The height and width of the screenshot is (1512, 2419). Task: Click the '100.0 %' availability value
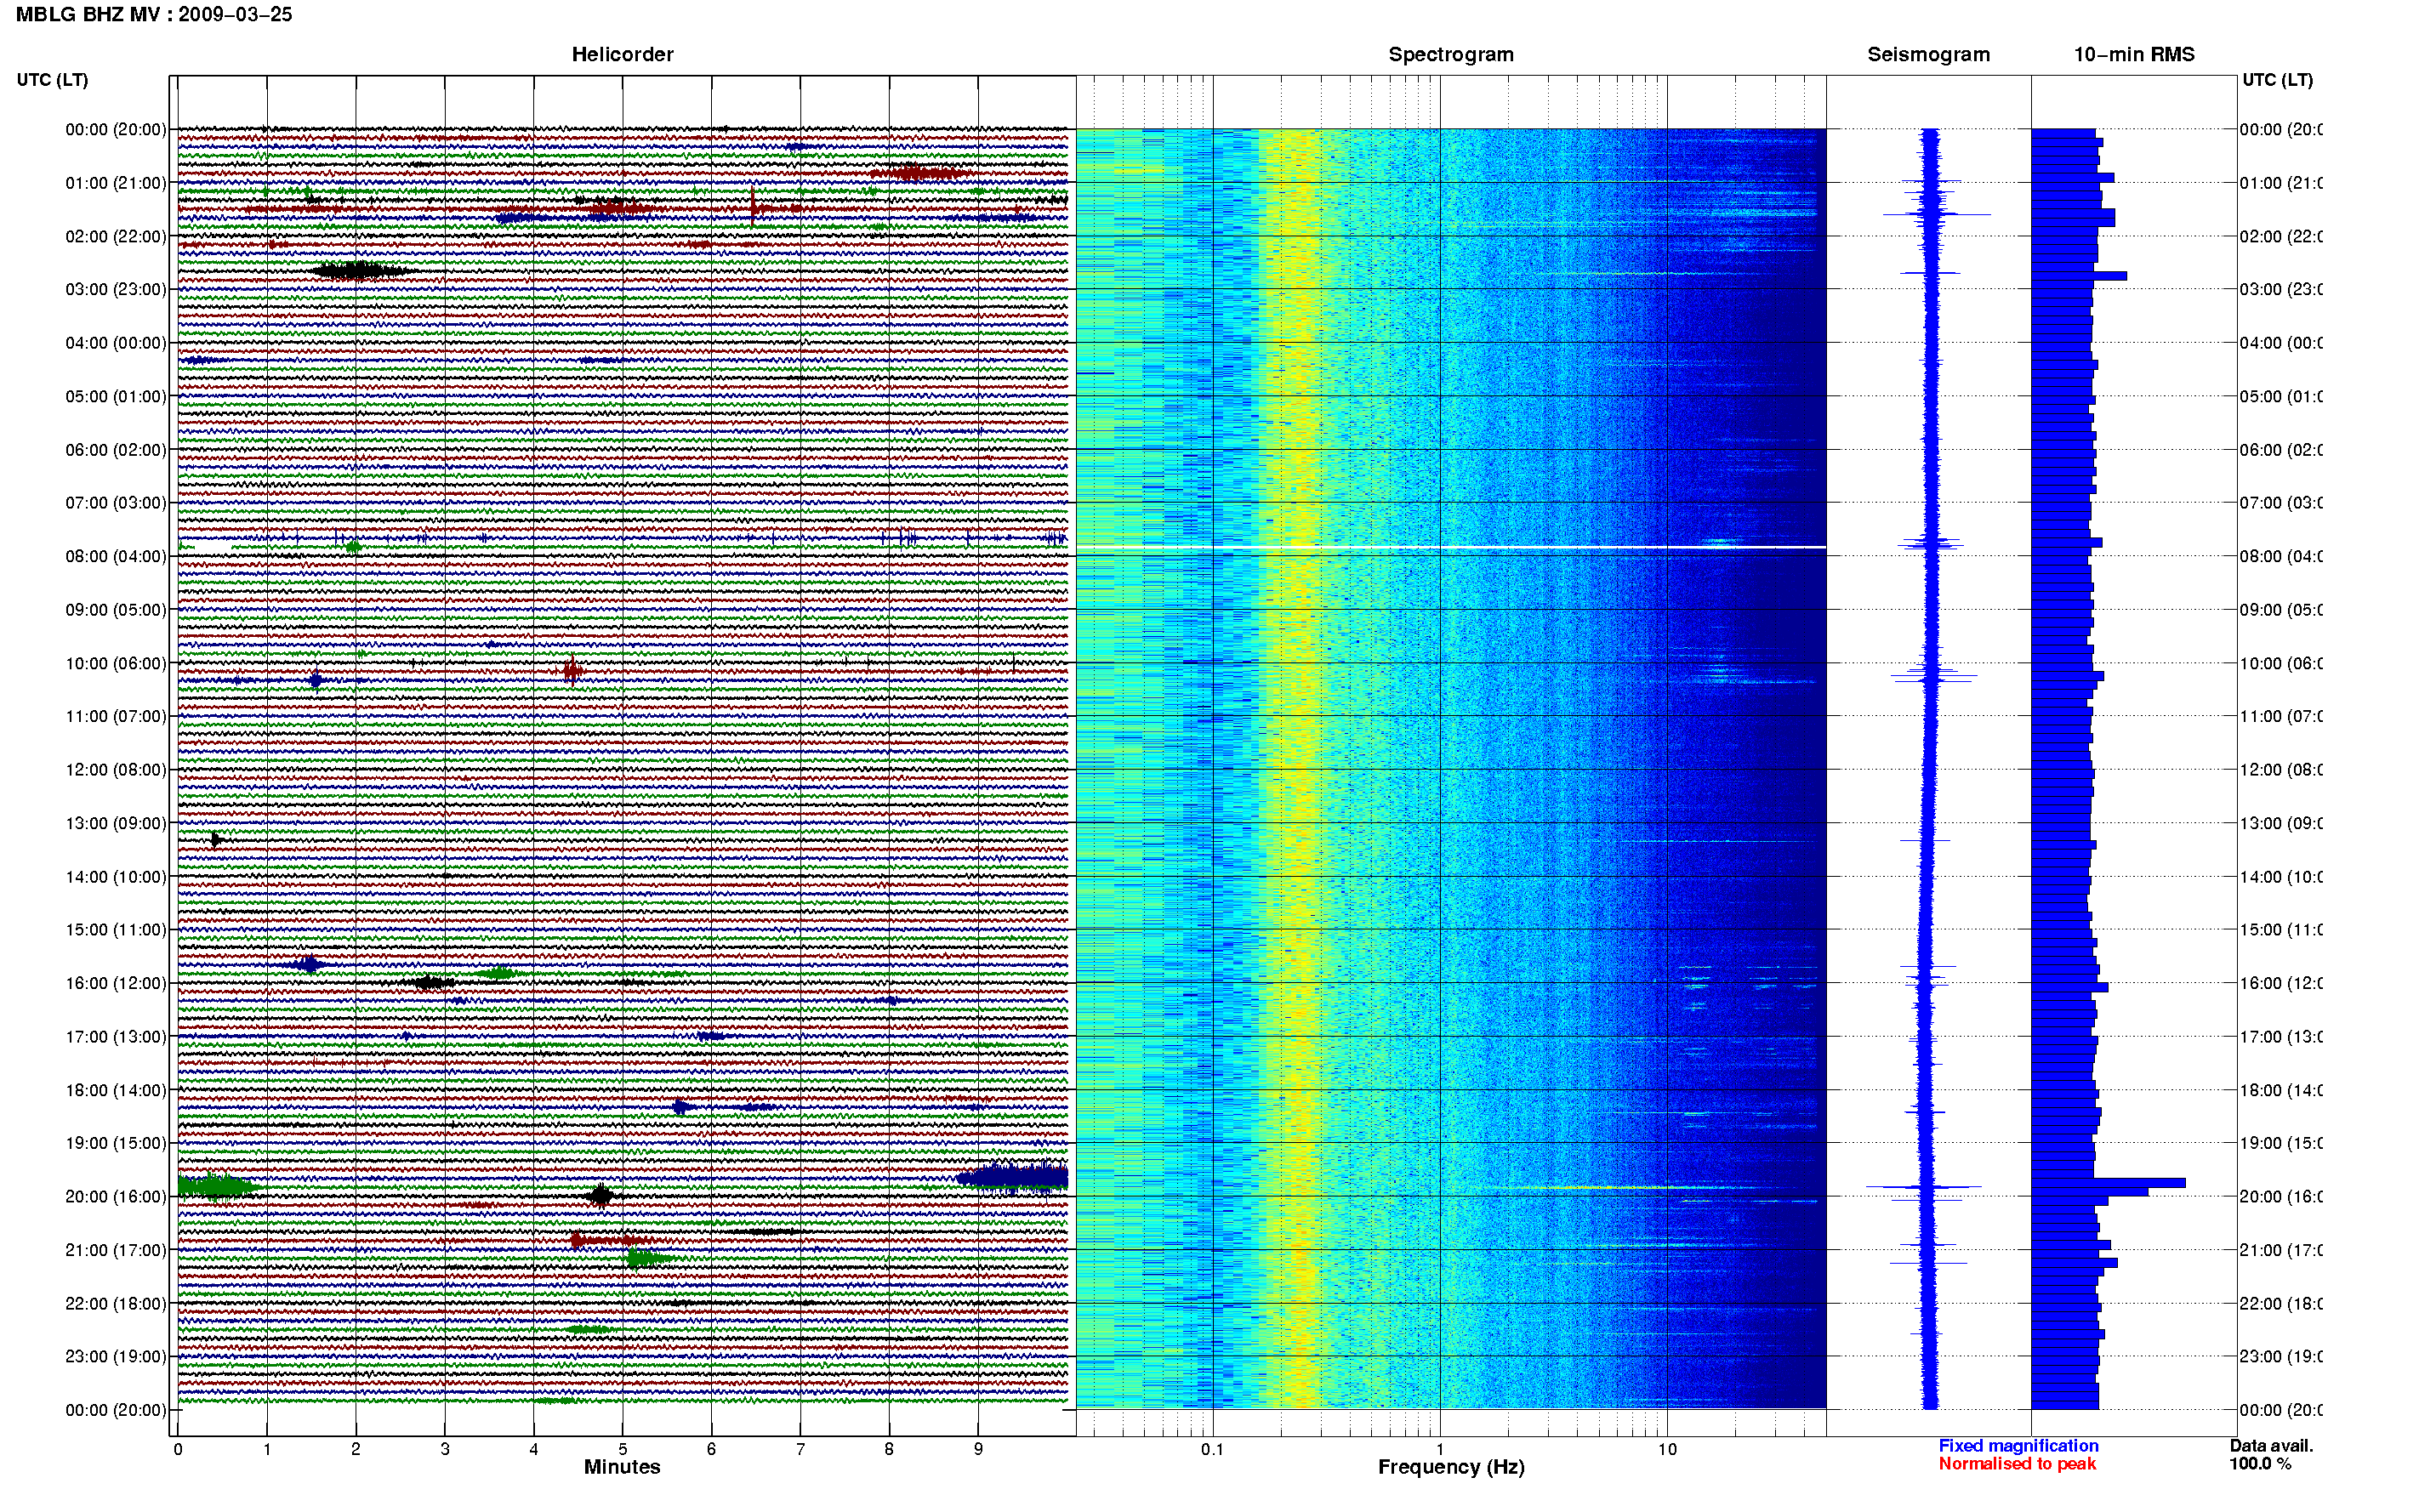(2260, 1464)
